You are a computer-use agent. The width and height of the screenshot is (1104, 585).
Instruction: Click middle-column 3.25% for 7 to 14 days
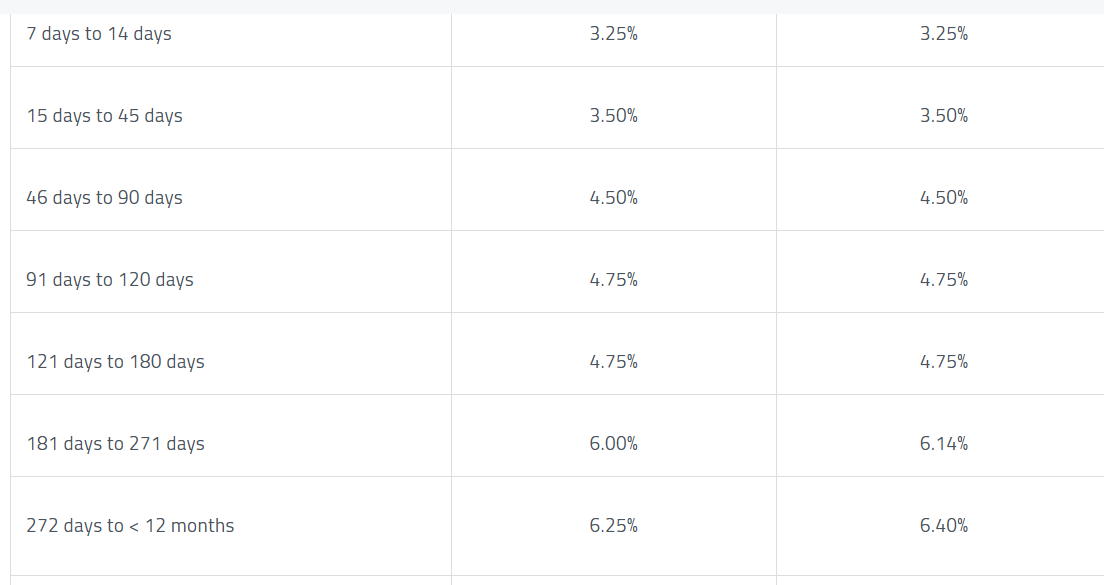tap(613, 34)
